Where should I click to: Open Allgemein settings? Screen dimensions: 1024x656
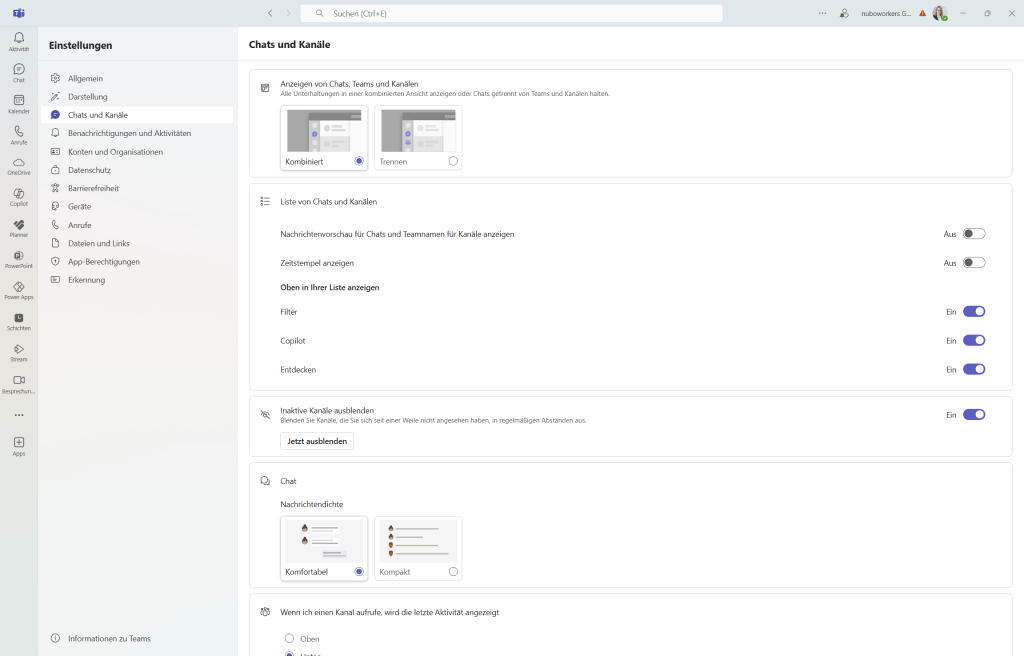[136, 78]
